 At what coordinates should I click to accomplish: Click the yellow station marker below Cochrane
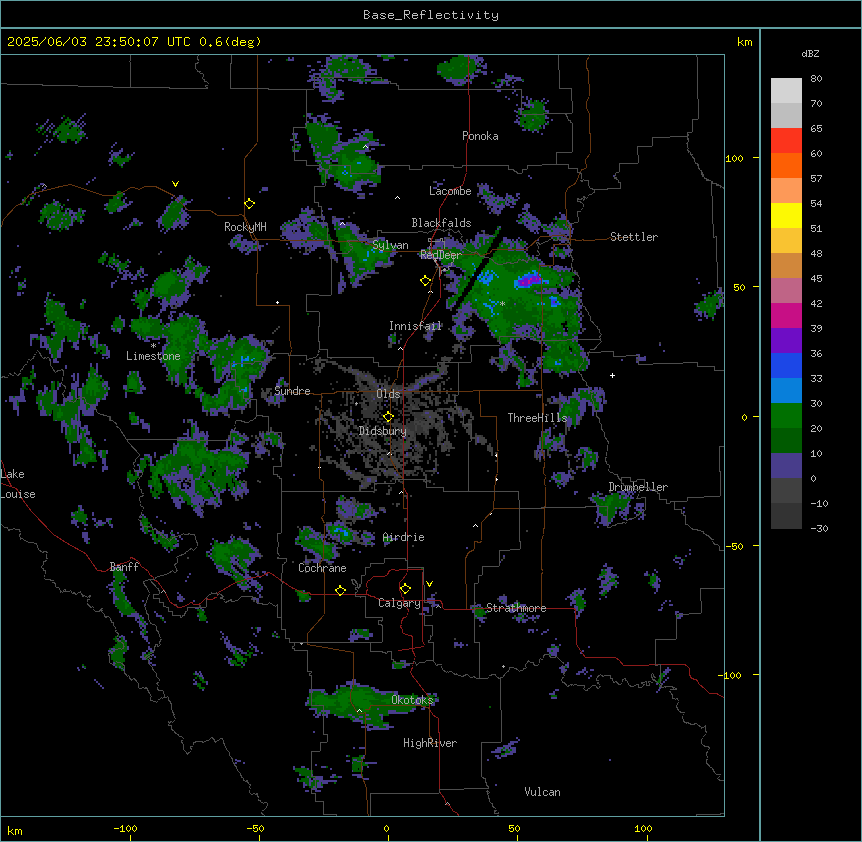(x=340, y=590)
